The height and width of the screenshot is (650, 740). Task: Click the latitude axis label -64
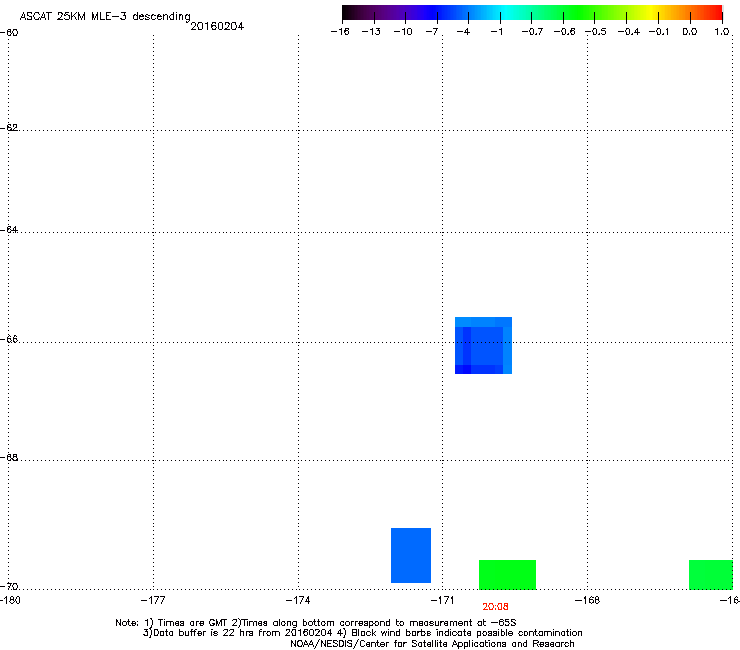9,229
